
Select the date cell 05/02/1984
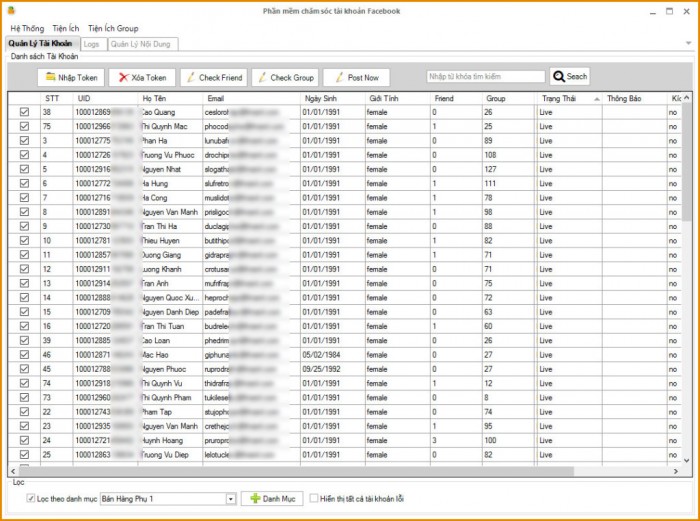click(x=333, y=354)
